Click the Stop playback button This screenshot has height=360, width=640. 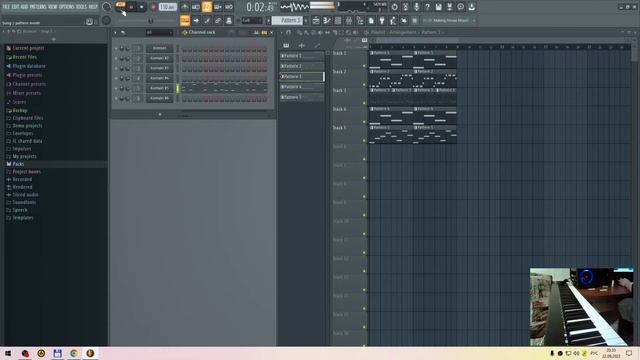tap(142, 7)
